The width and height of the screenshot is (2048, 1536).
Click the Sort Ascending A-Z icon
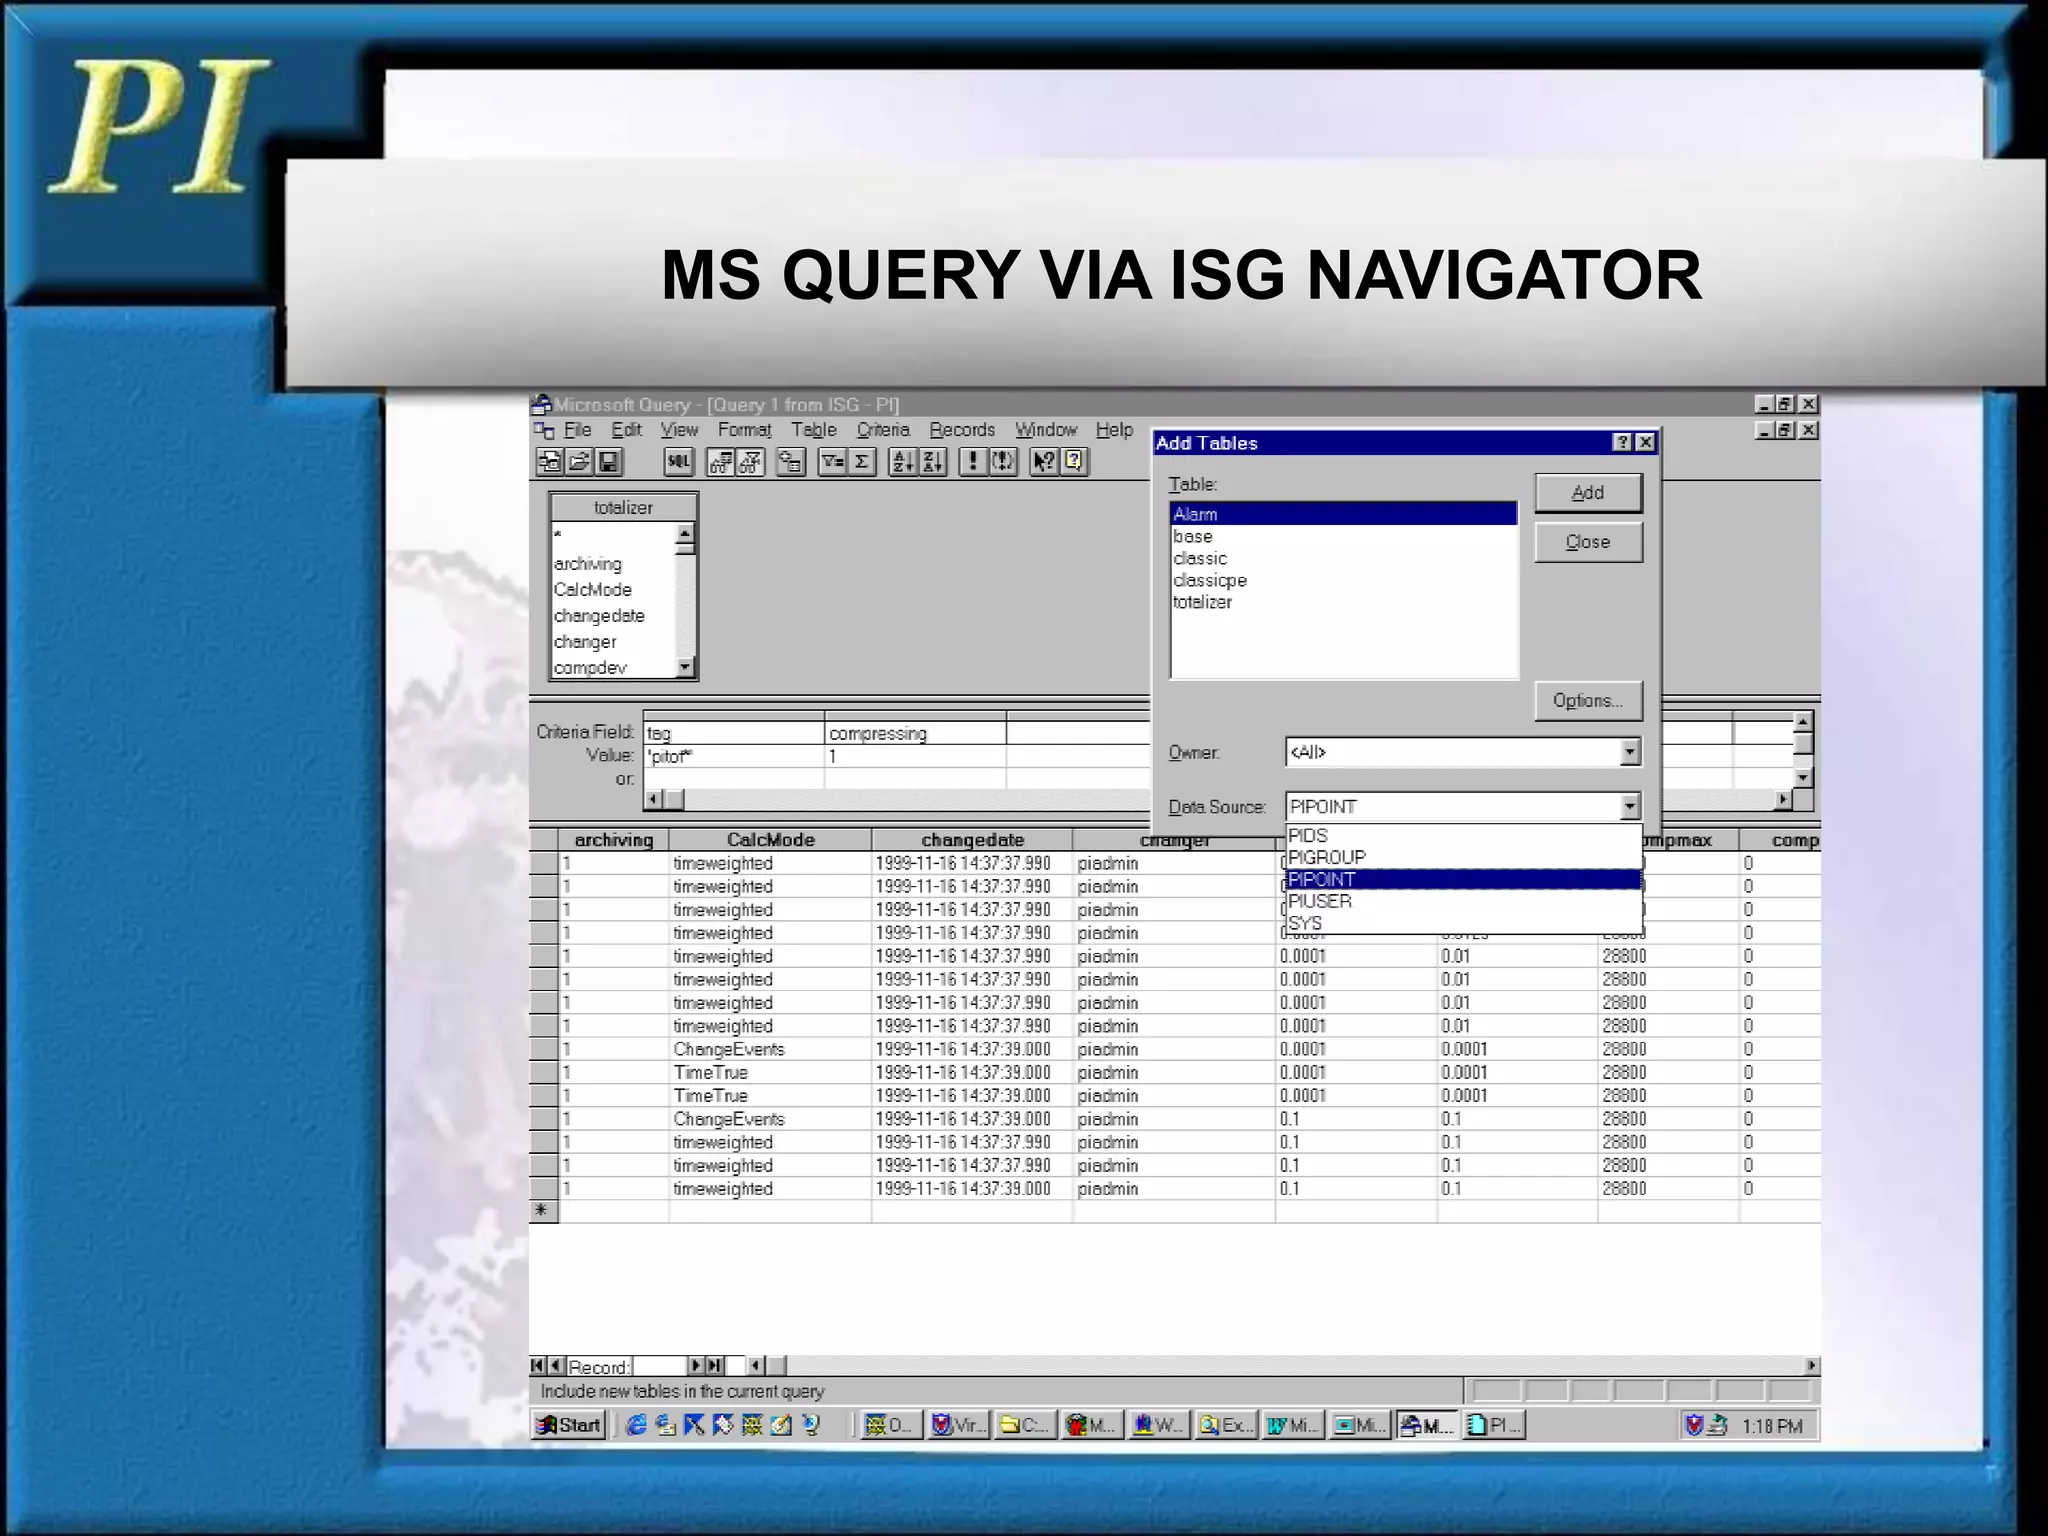click(903, 461)
